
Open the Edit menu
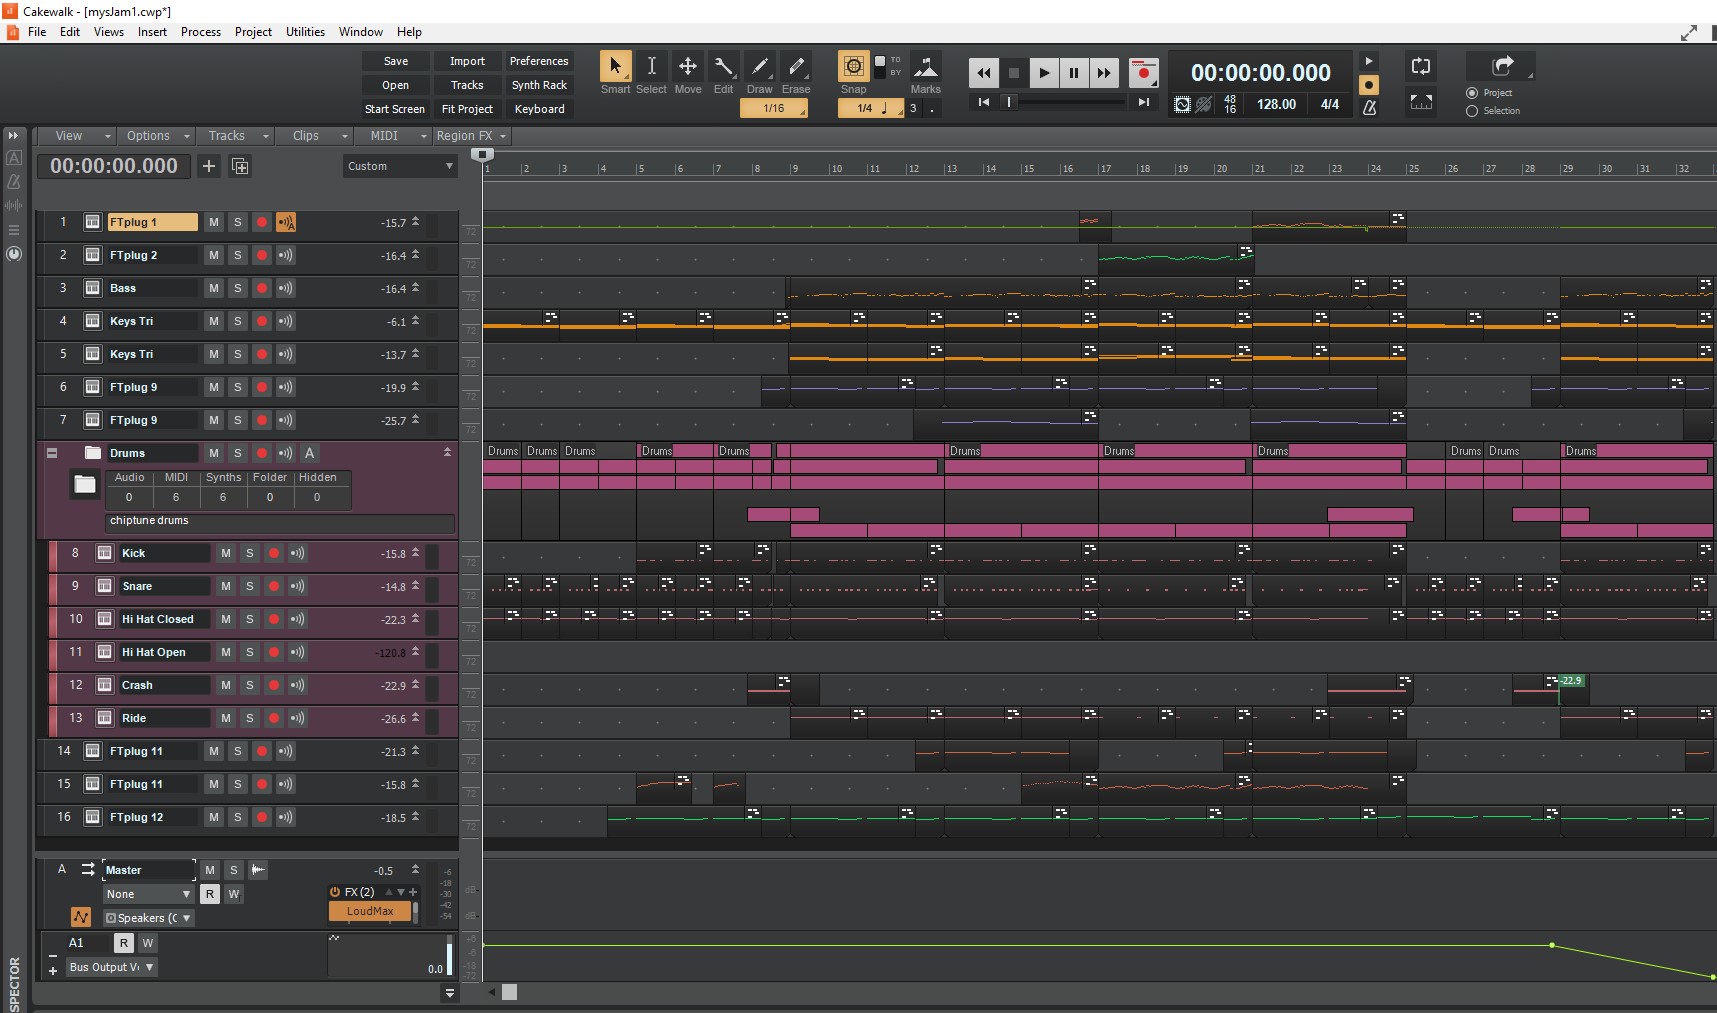[70, 32]
